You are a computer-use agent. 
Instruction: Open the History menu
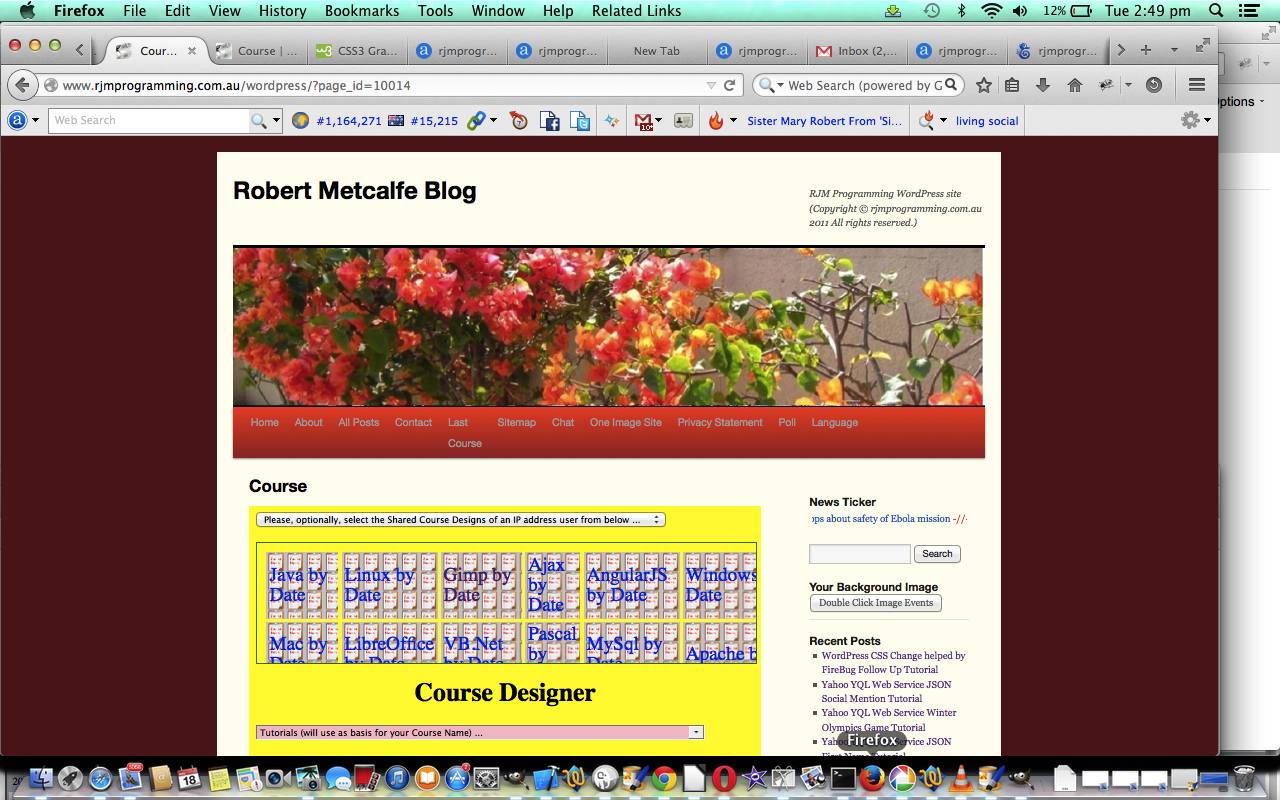pyautogui.click(x=282, y=11)
